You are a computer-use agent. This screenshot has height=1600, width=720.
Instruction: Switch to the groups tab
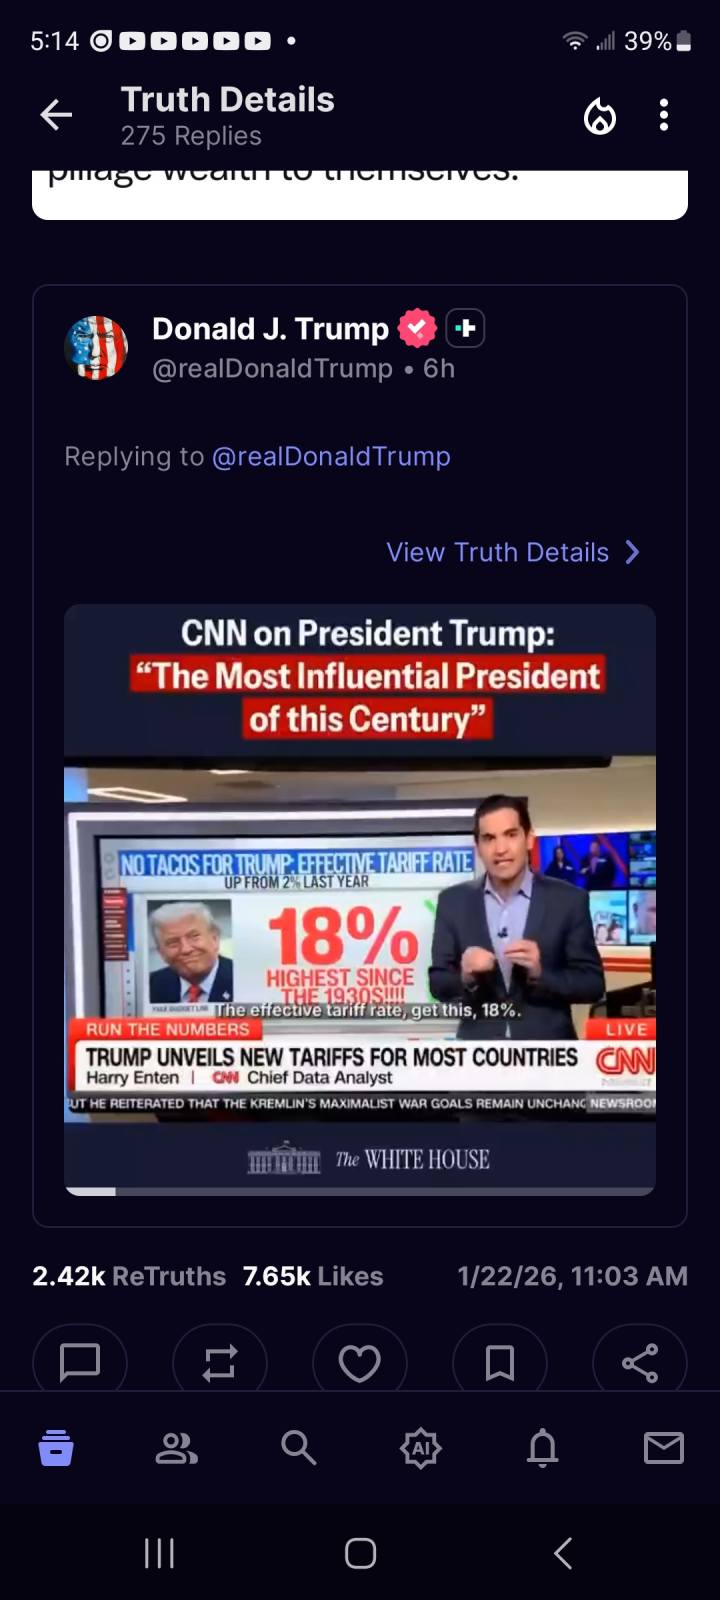[x=177, y=1447]
